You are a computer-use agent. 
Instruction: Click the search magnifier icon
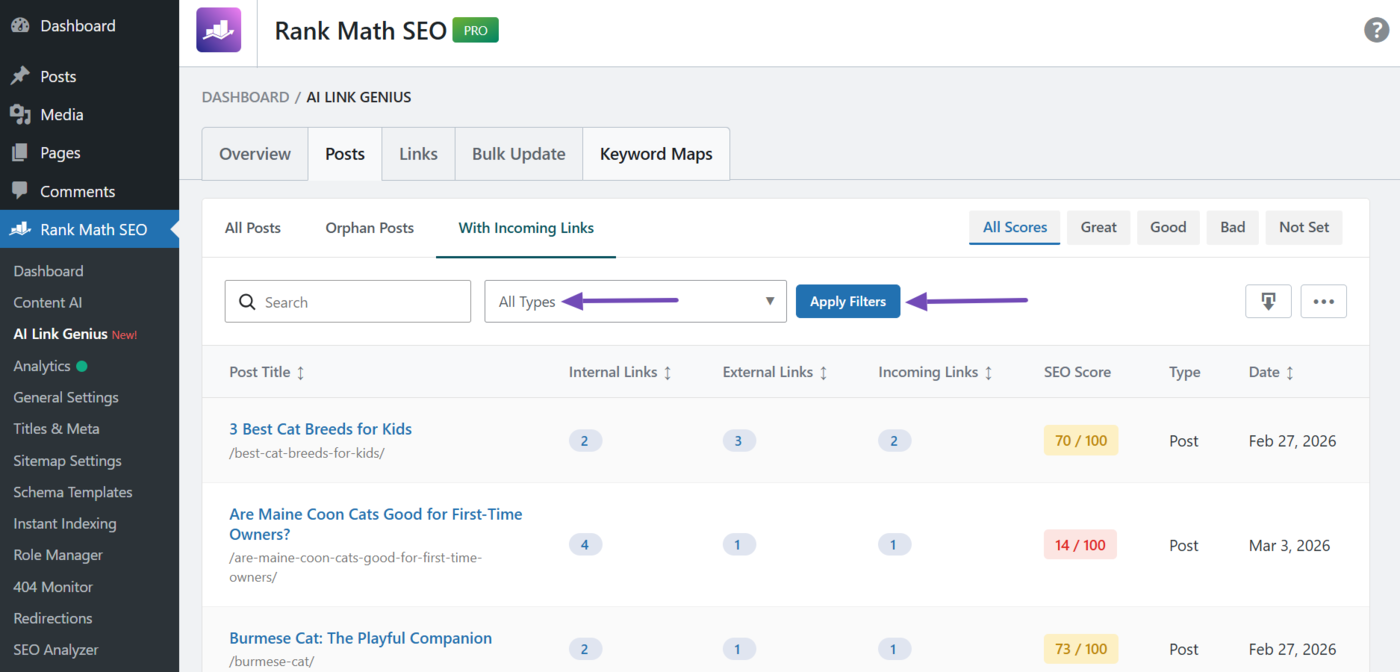(x=246, y=302)
